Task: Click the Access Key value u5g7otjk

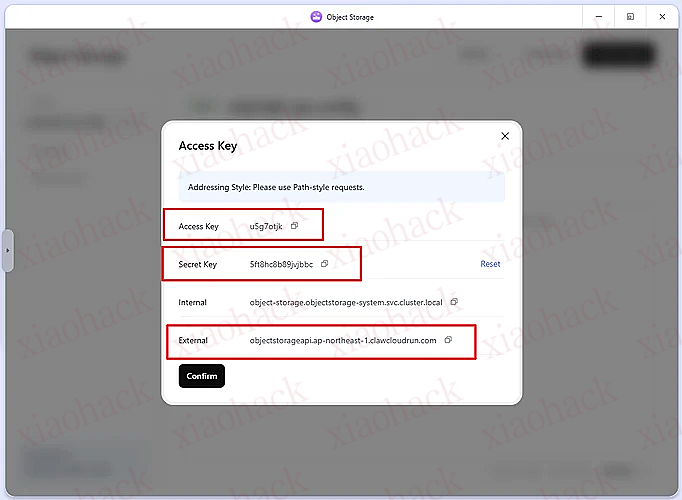Action: pyautogui.click(x=266, y=226)
